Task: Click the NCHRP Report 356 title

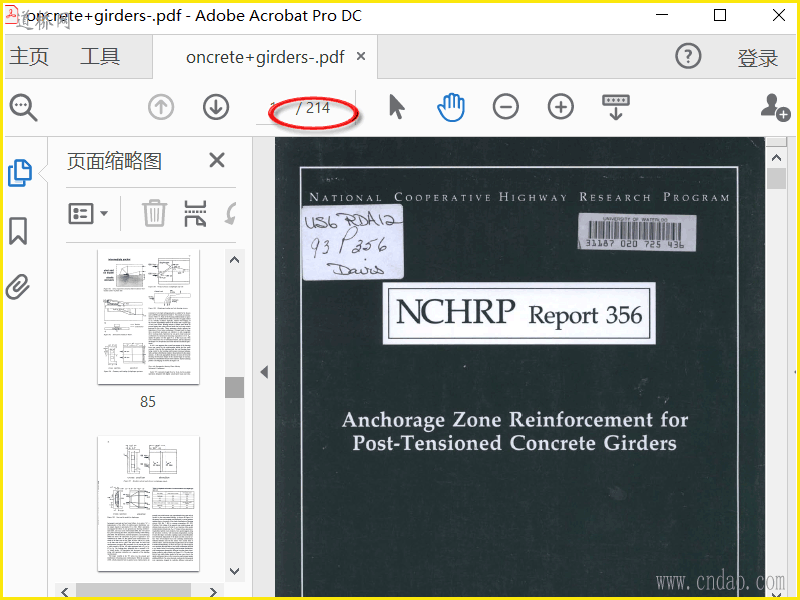Action: point(519,313)
